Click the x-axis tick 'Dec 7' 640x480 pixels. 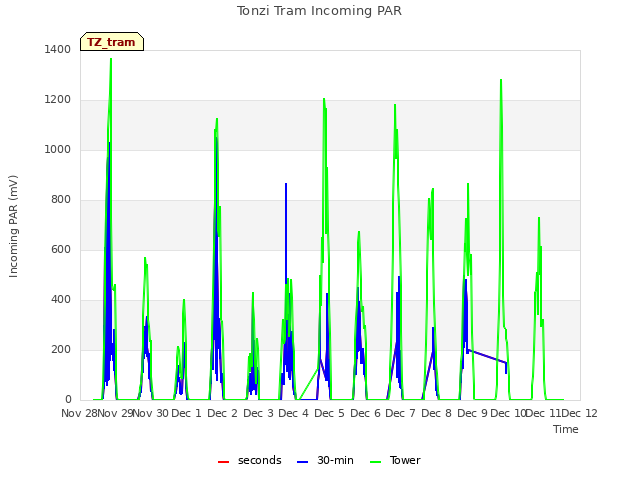coord(400,413)
